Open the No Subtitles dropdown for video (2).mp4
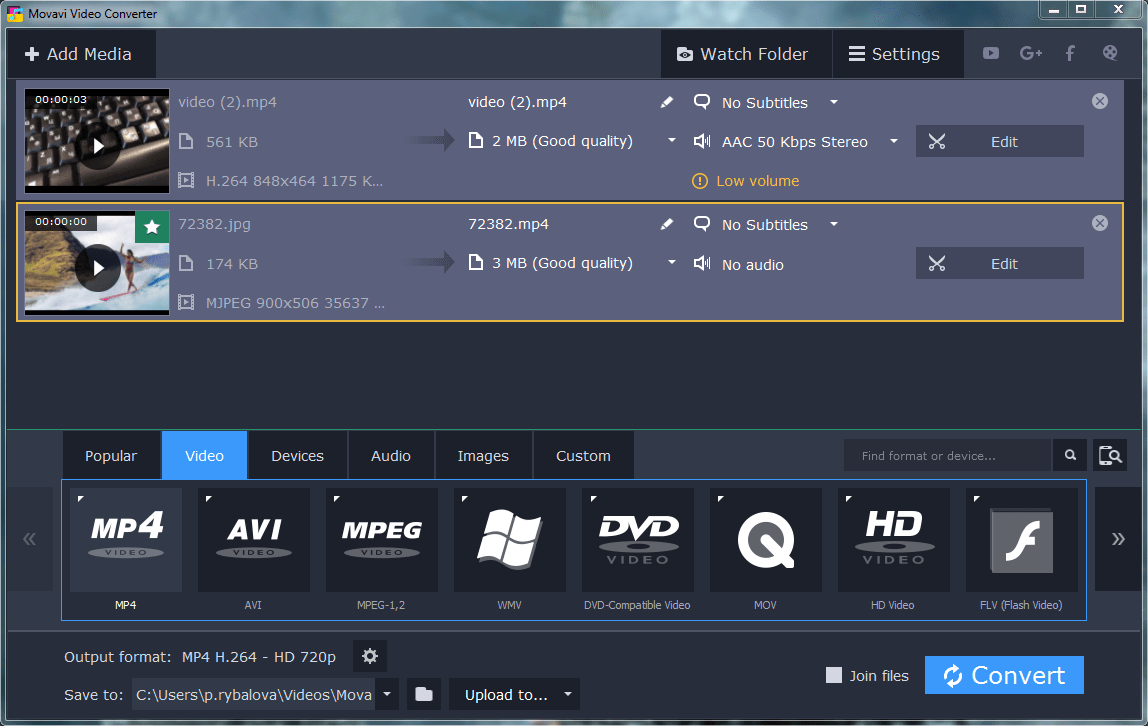The image size is (1148, 726). point(833,102)
